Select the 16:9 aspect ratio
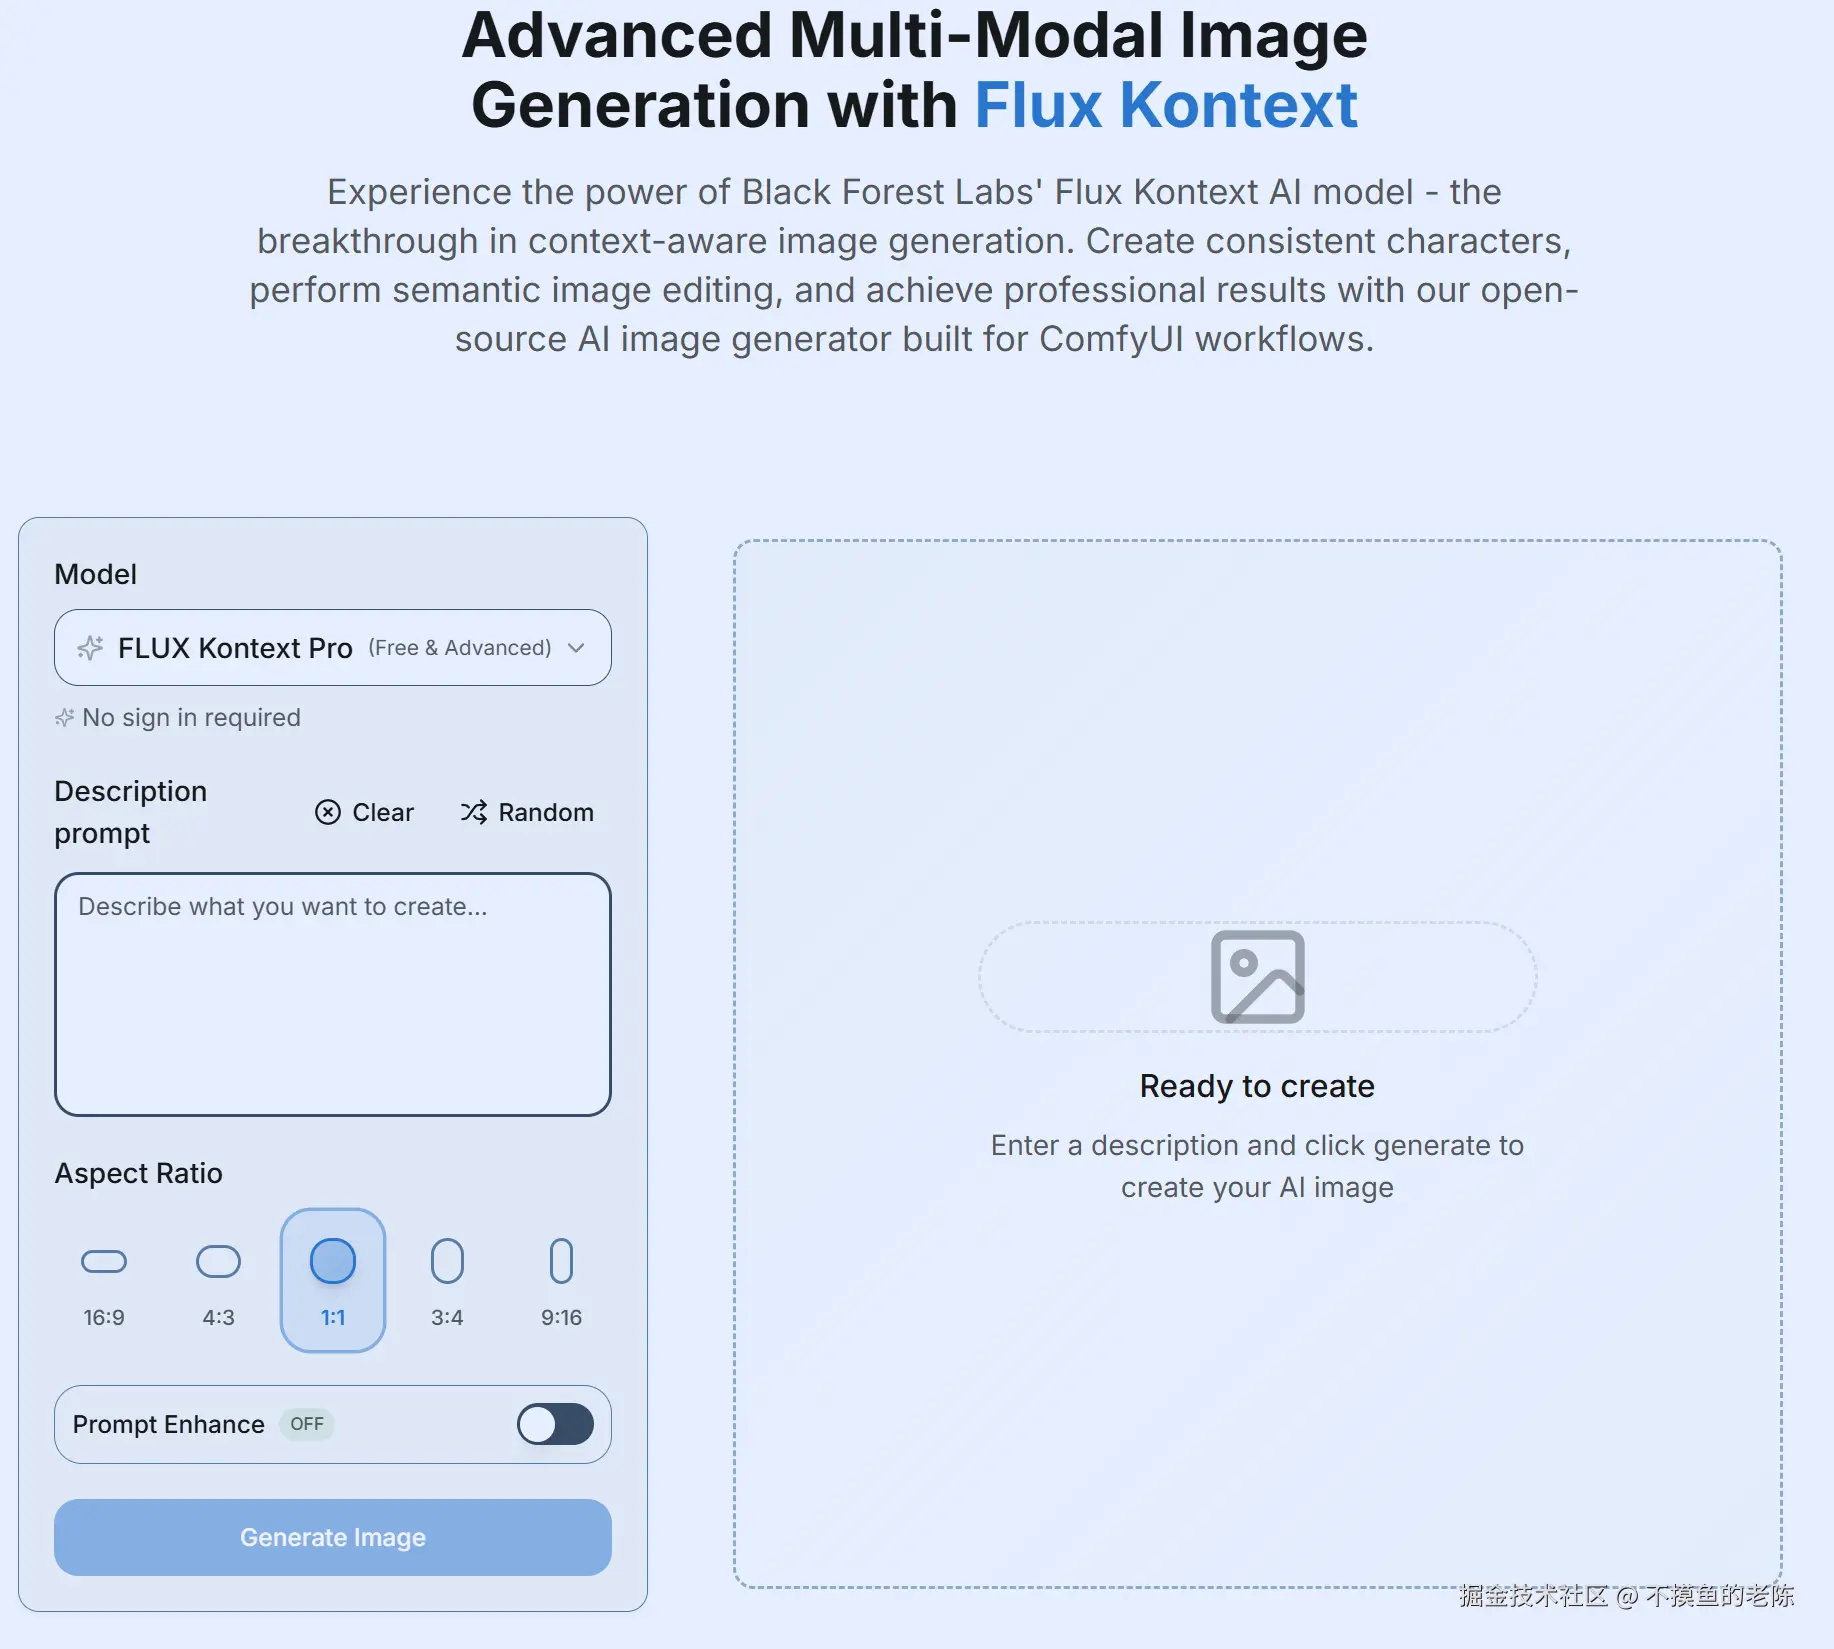Viewport: 1834px width, 1649px height. [x=104, y=1281]
